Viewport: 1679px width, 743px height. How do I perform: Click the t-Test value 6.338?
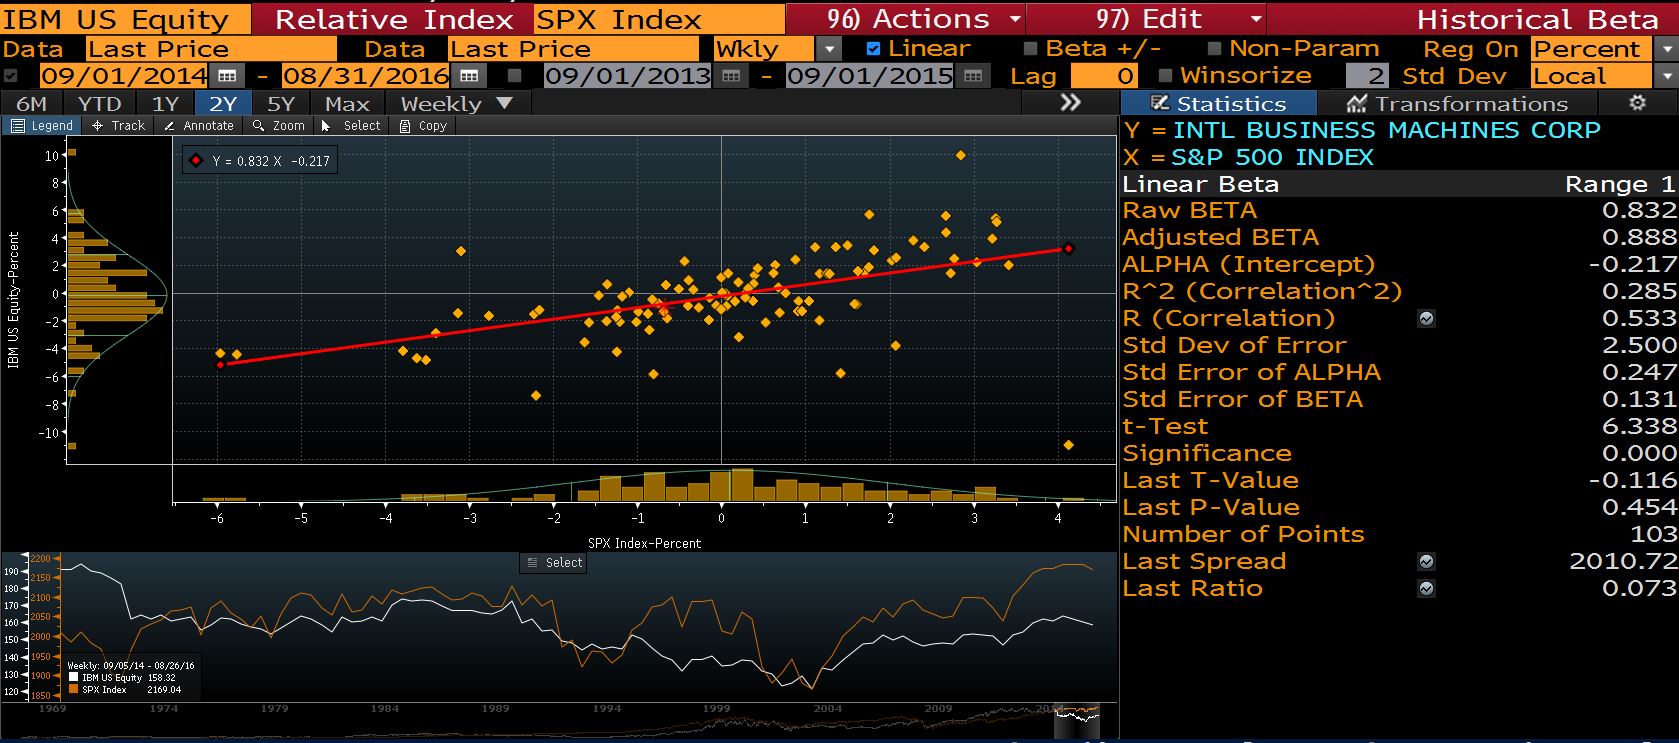coord(1639,427)
